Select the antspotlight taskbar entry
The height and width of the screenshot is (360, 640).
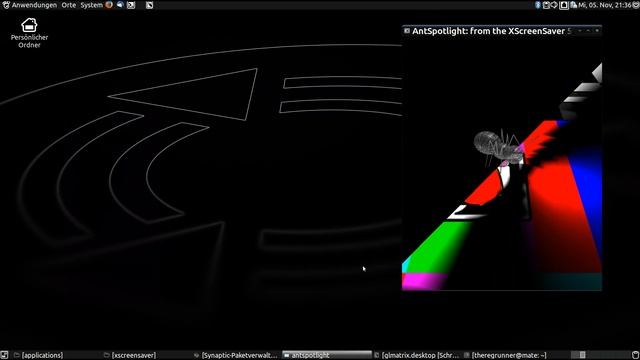(327, 355)
